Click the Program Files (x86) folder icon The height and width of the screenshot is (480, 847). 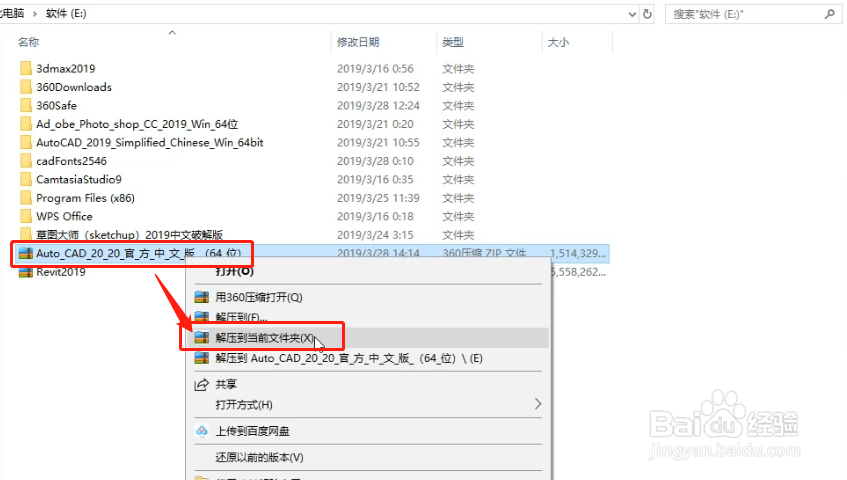(25, 198)
